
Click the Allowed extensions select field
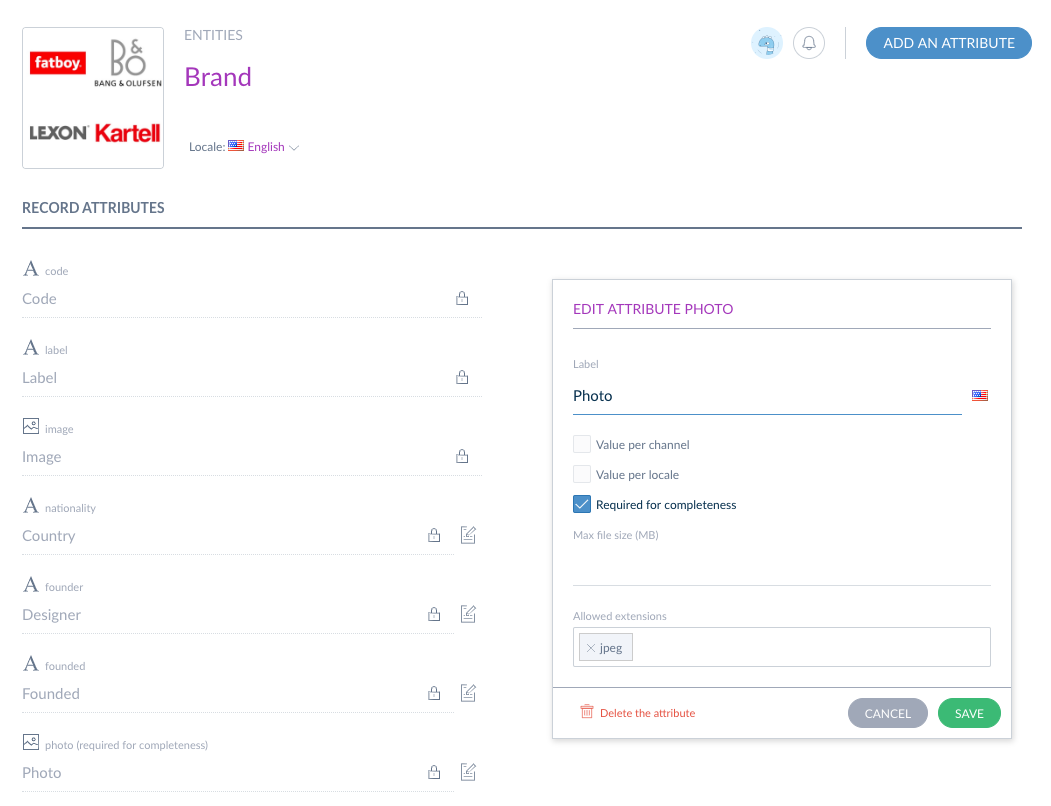[810, 648]
